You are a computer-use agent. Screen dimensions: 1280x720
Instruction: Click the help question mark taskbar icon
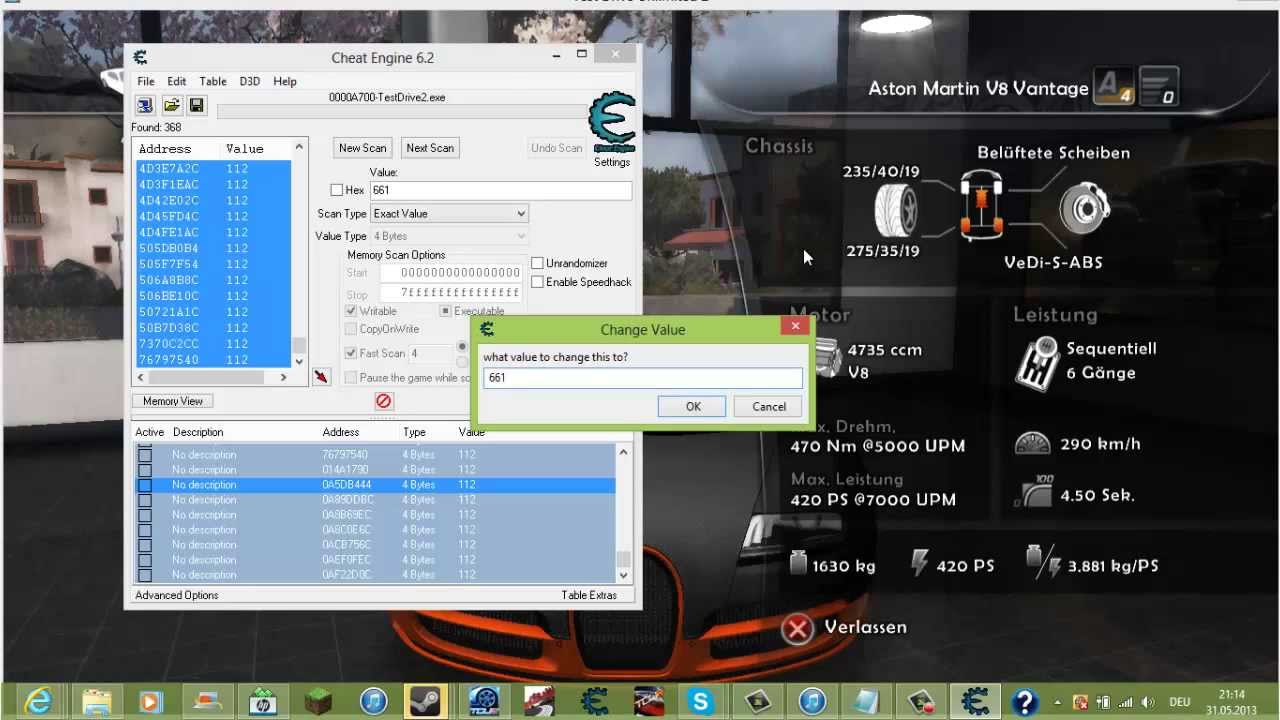[x=1024, y=701]
